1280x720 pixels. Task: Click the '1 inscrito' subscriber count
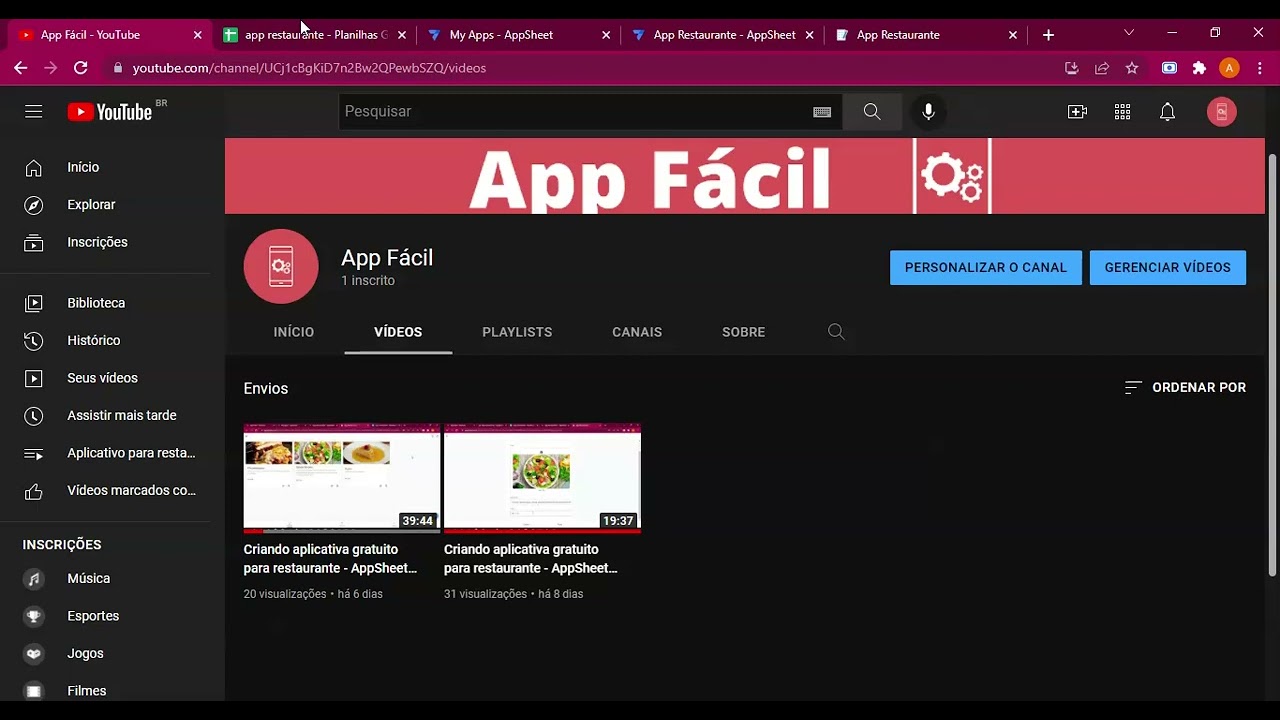(x=368, y=281)
